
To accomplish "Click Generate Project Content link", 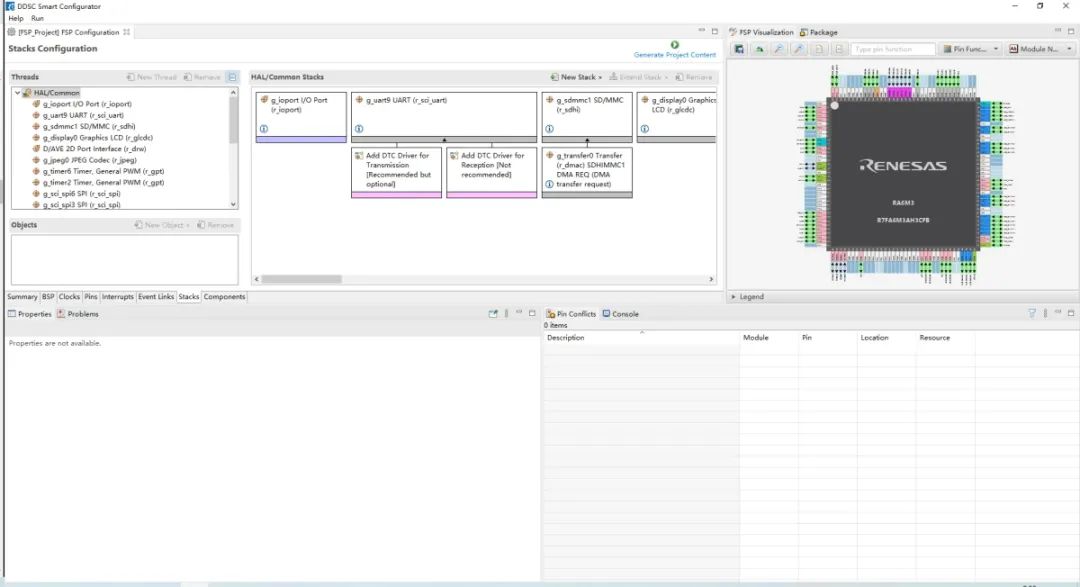I will 674,55.
